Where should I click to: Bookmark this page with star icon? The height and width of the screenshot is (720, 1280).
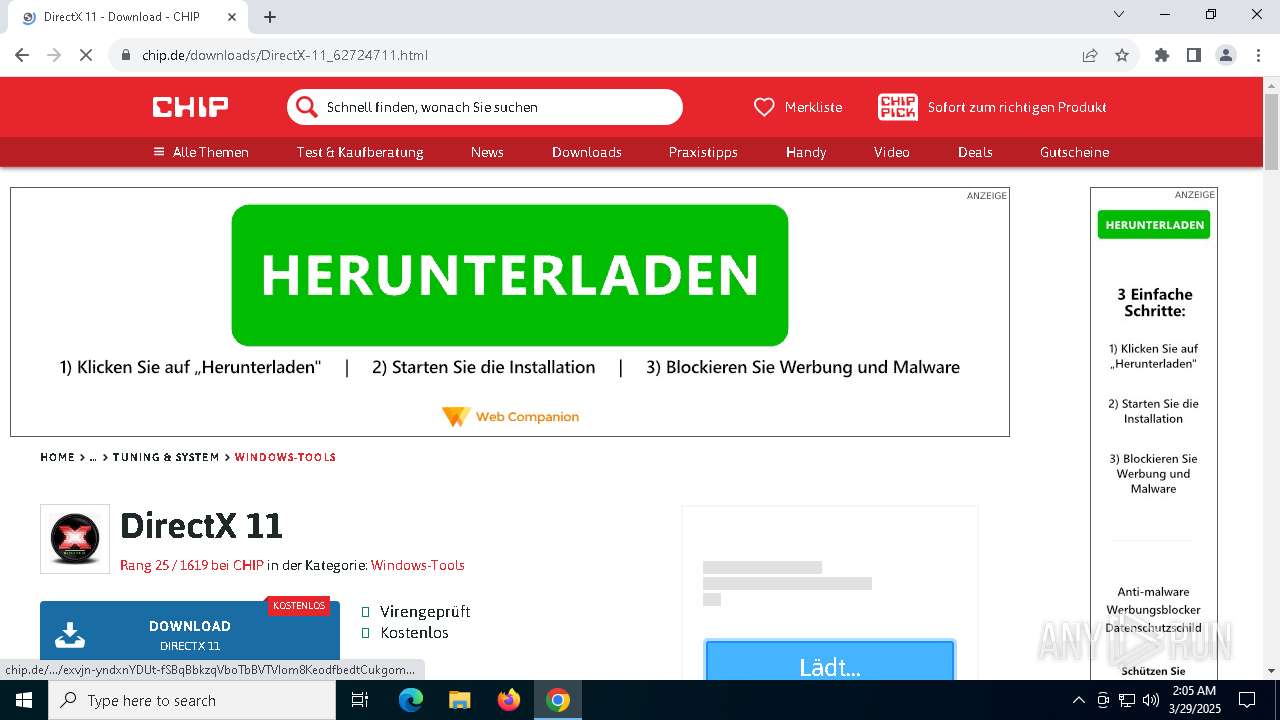[1122, 55]
